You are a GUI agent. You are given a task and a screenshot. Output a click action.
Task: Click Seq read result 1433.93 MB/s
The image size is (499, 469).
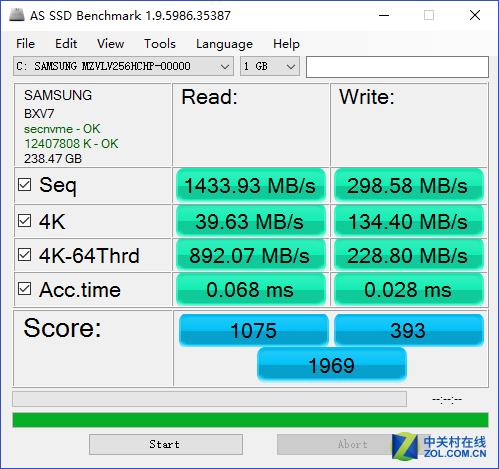(x=250, y=185)
